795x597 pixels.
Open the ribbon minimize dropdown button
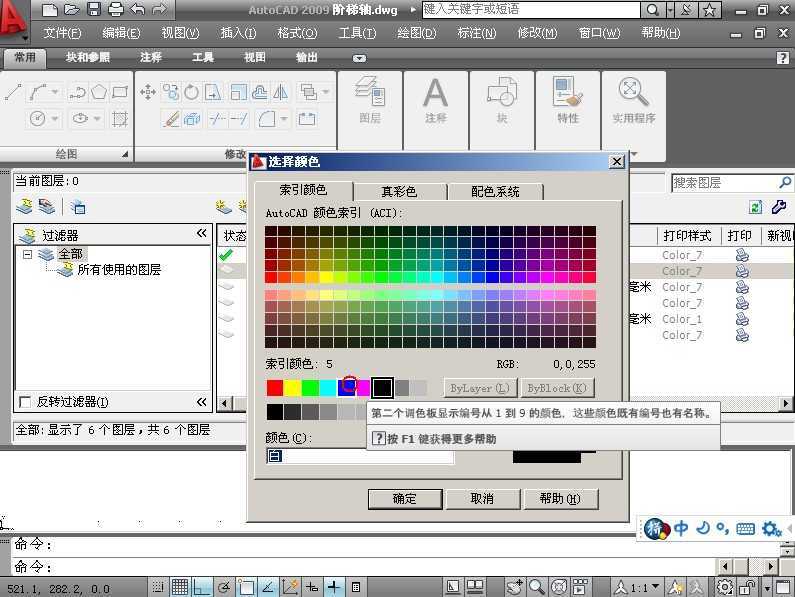[x=359, y=58]
